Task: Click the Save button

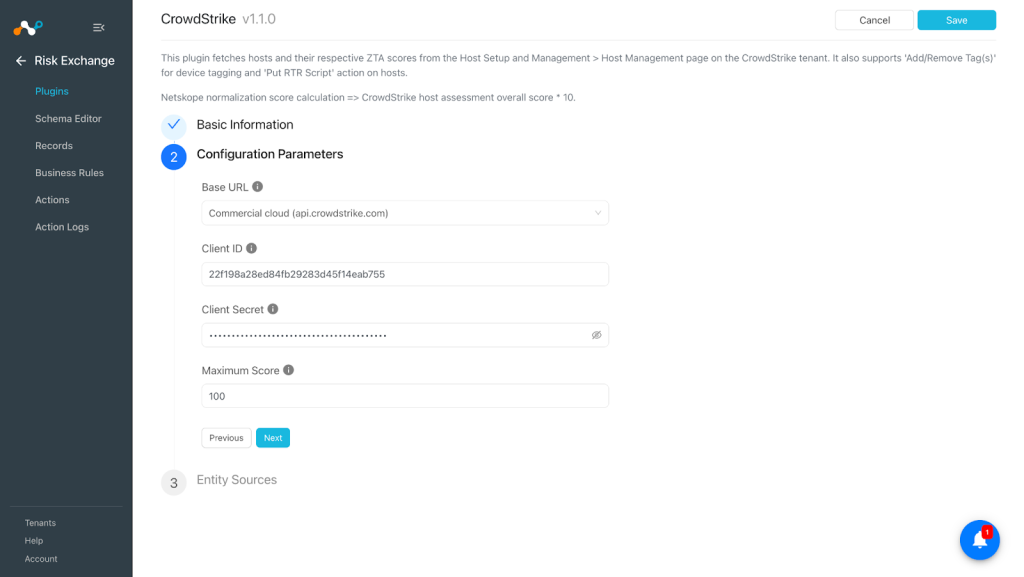Action: pos(956,20)
